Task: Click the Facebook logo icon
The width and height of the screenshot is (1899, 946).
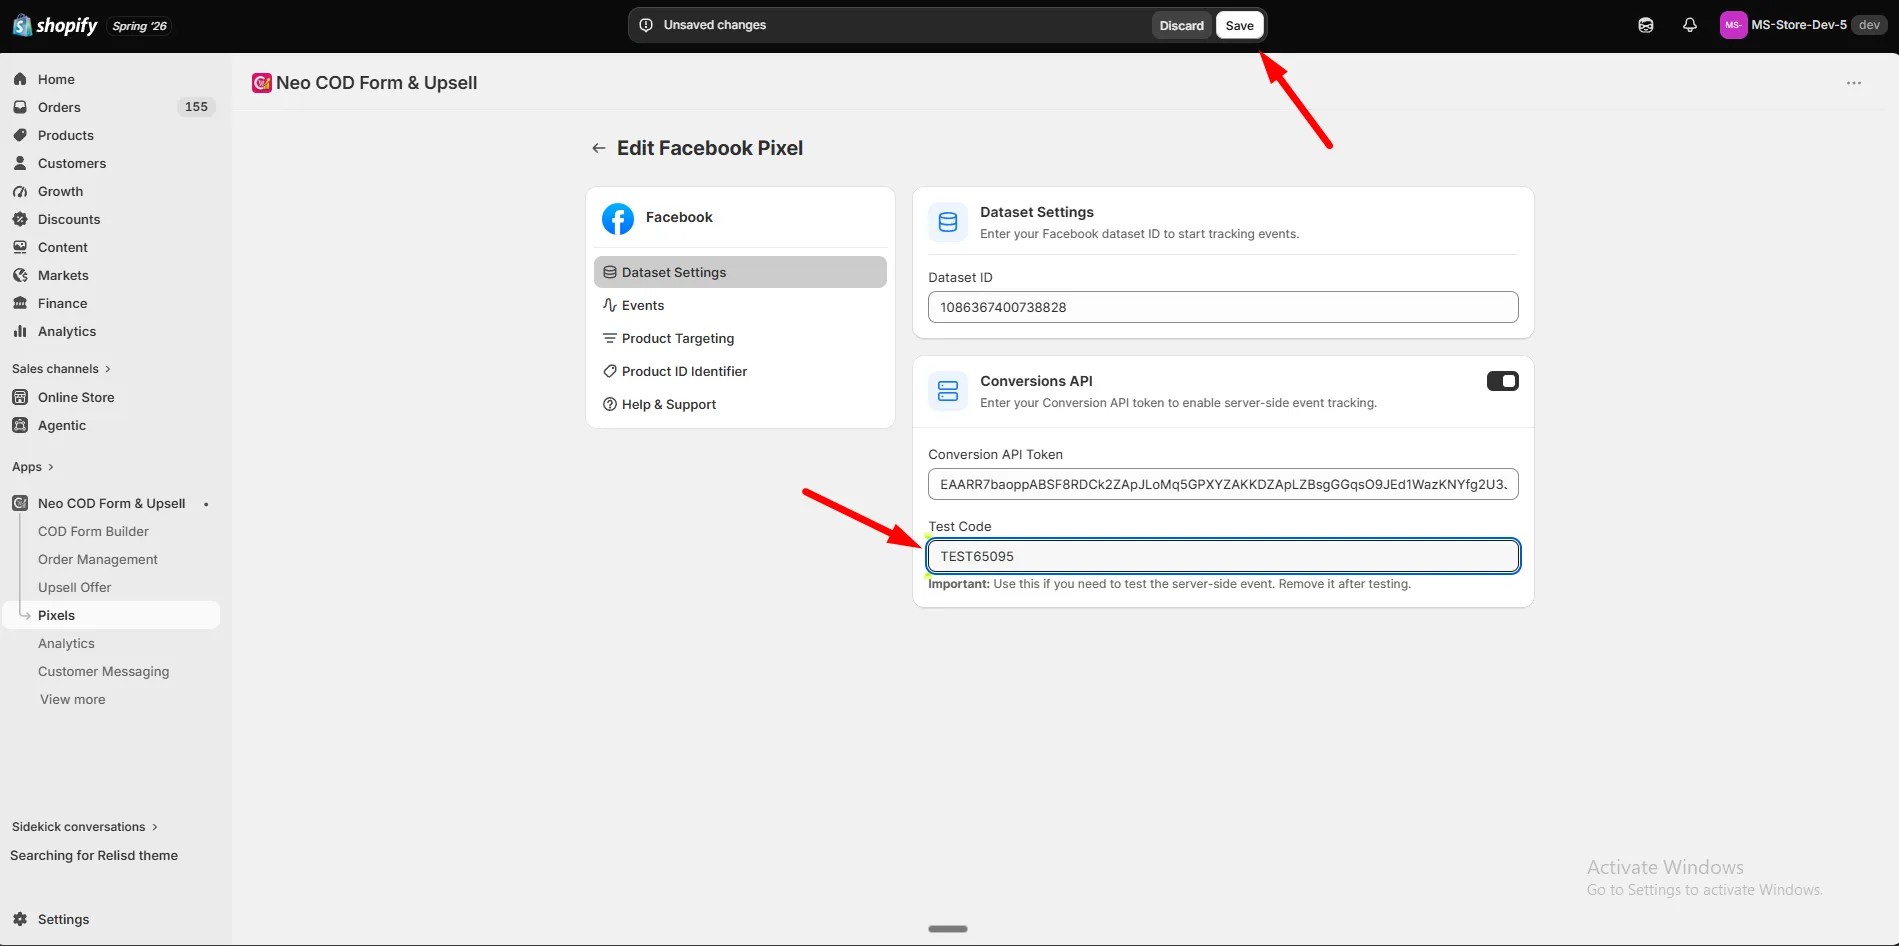Action: click(x=618, y=219)
